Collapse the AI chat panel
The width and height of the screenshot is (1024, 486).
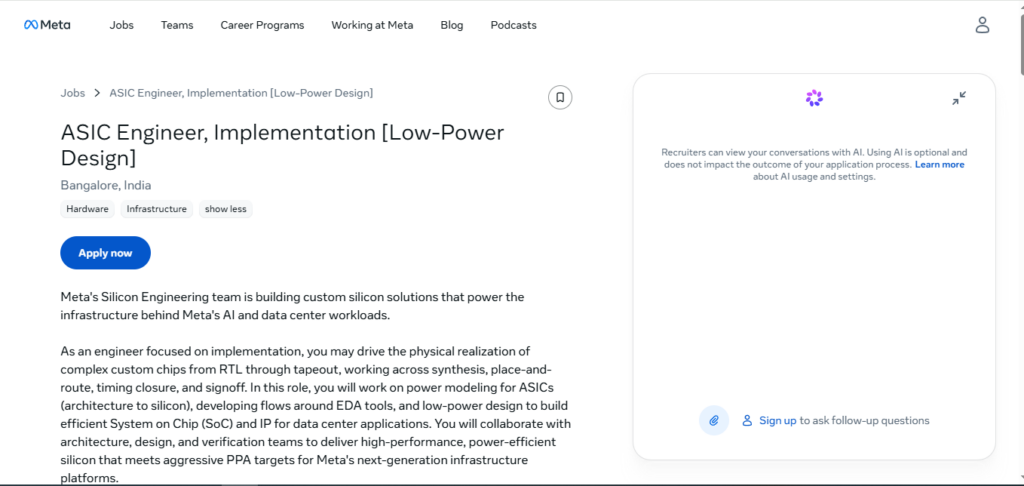click(x=959, y=99)
